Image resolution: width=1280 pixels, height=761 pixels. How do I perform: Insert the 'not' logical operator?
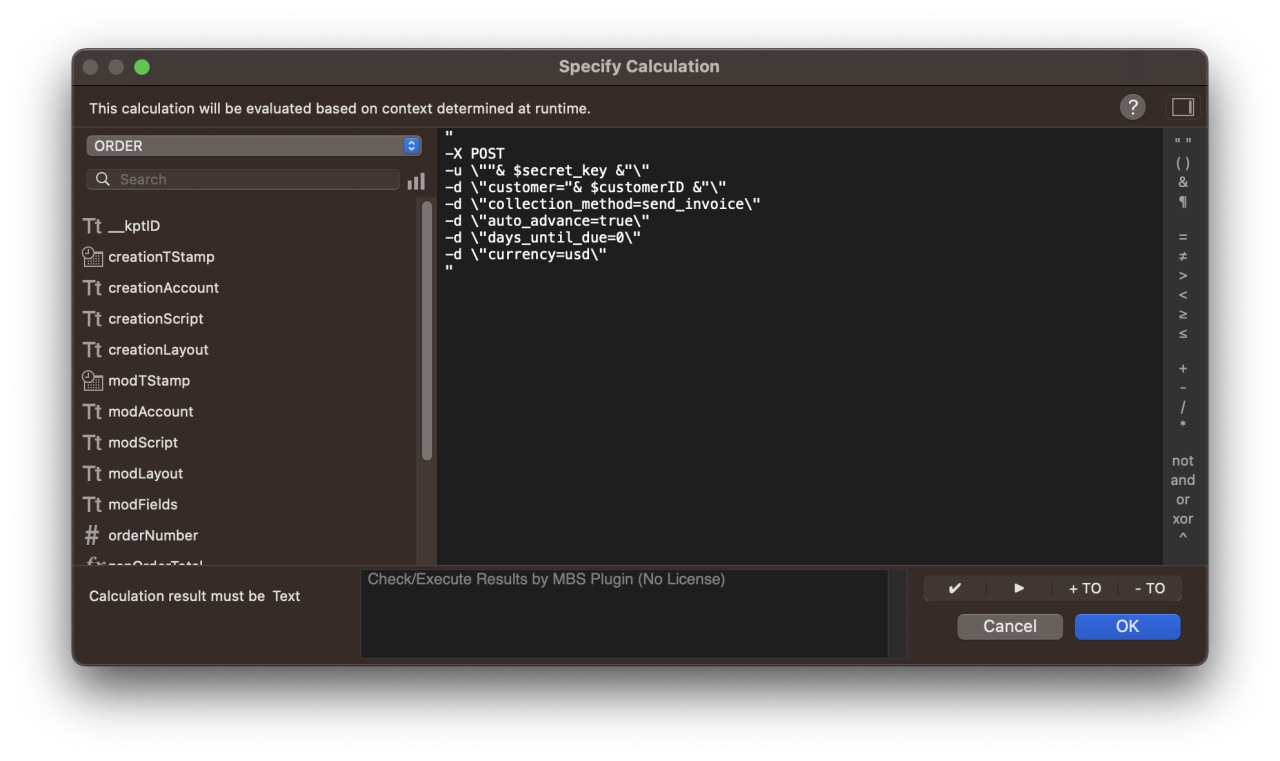tap(1183, 461)
